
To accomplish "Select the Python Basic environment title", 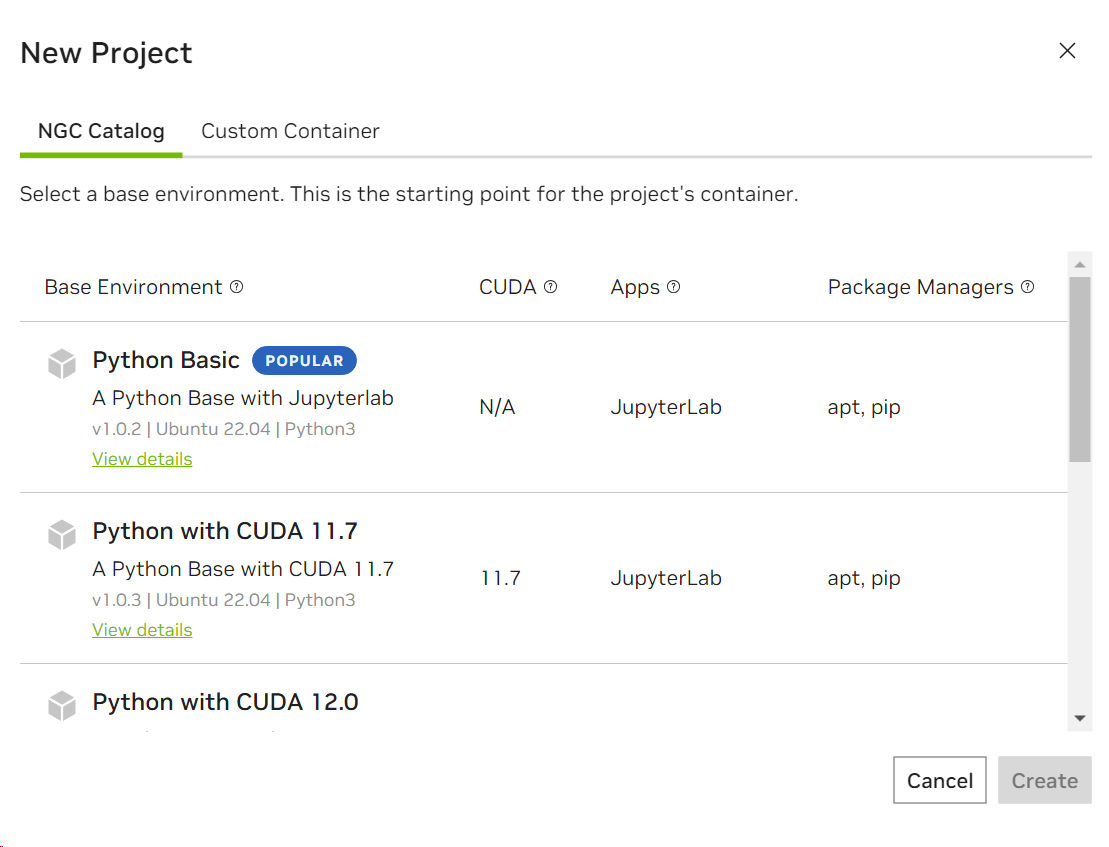I will (166, 360).
